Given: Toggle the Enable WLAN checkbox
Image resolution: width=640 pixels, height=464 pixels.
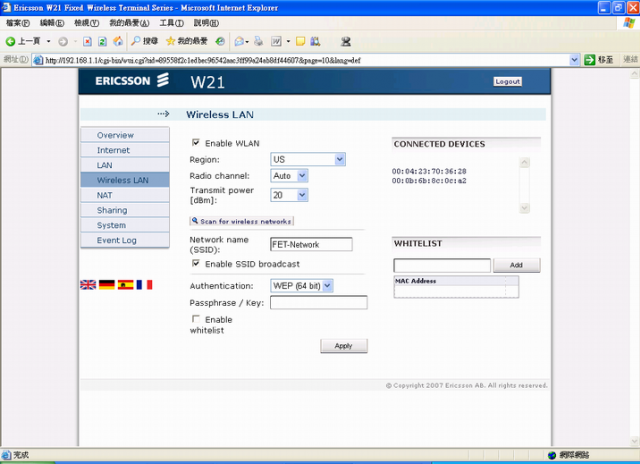Looking at the screenshot, I should click(196, 142).
